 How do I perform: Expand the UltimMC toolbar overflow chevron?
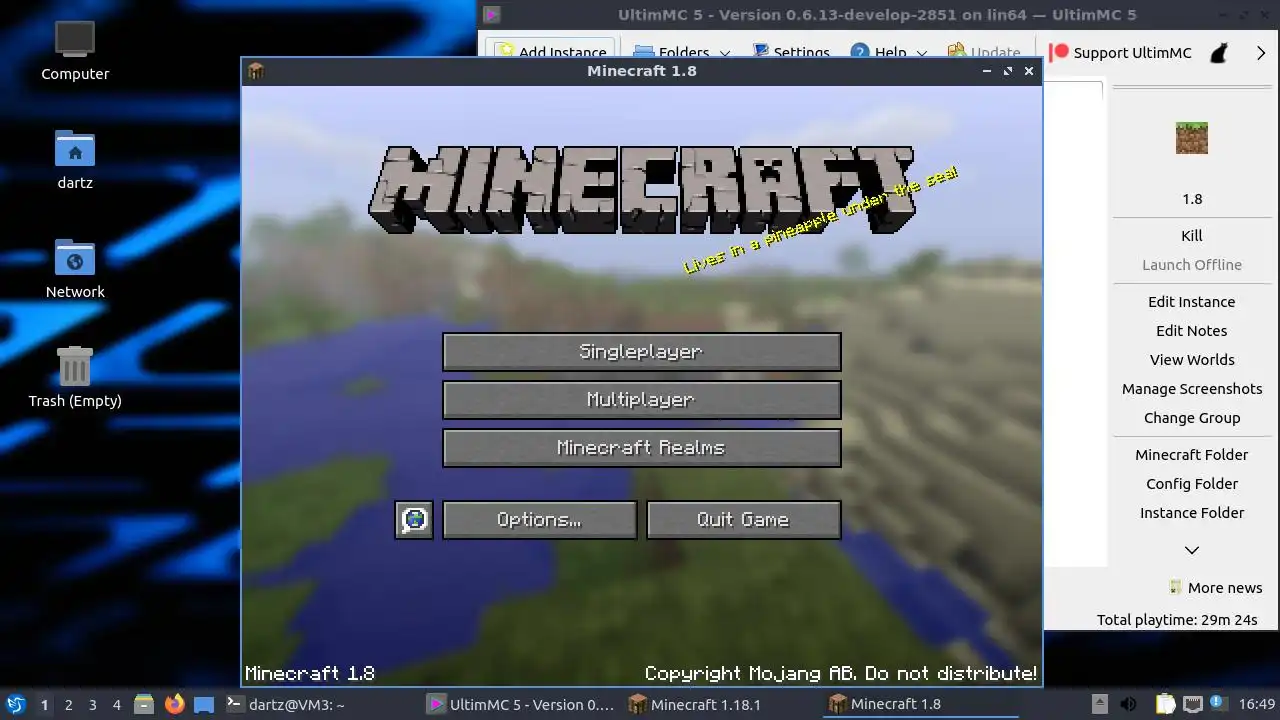pyautogui.click(x=1261, y=53)
